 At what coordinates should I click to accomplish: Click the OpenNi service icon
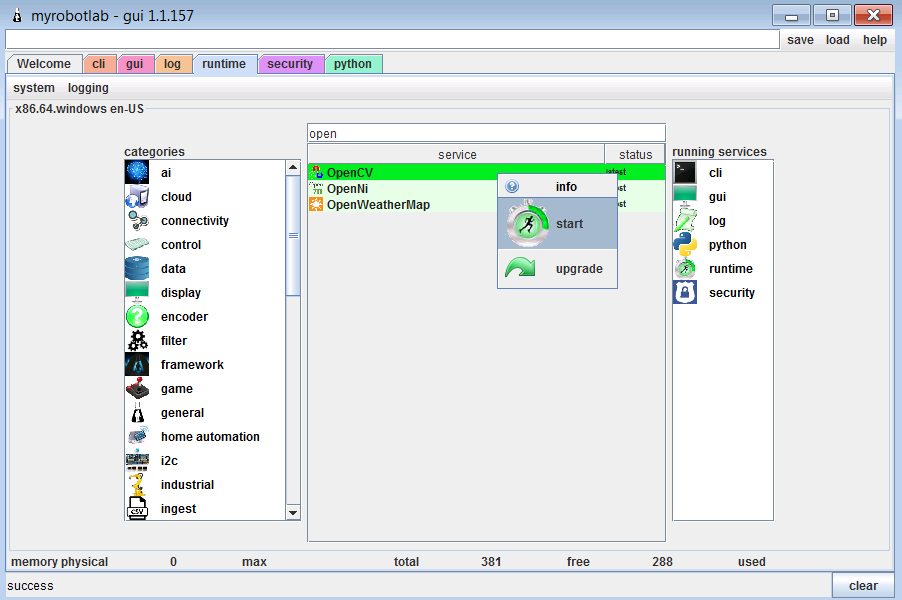[316, 188]
